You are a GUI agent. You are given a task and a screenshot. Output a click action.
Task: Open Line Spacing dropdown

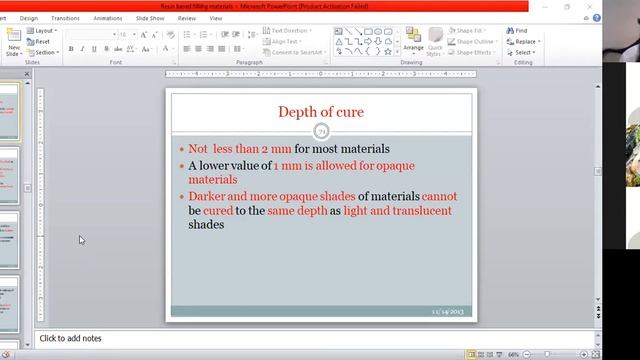pos(253,35)
